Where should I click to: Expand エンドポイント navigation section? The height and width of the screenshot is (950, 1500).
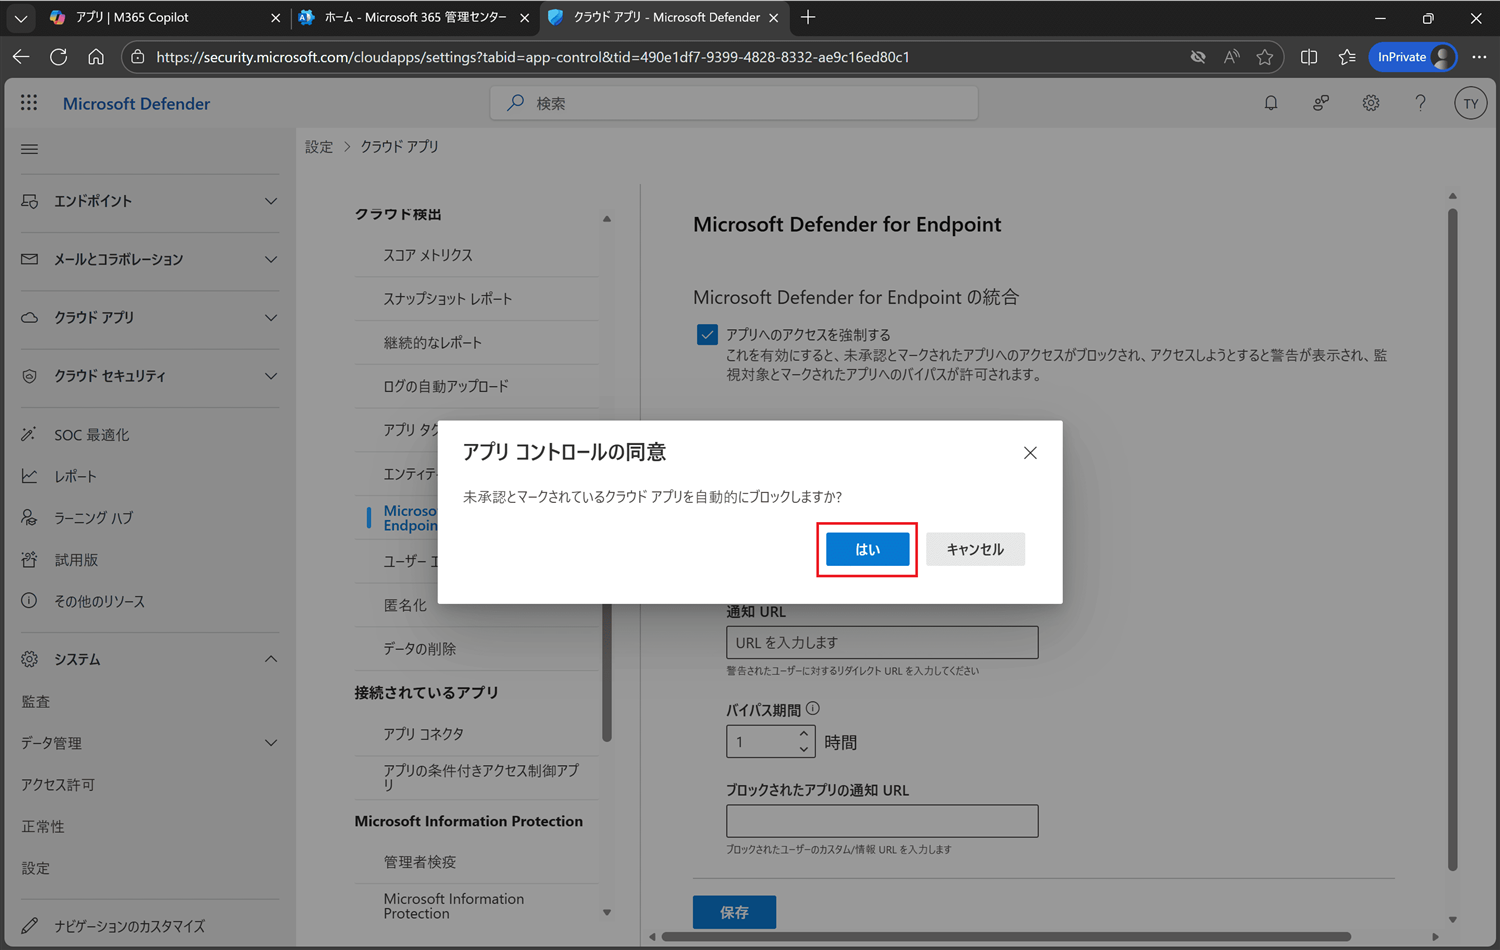[x=271, y=201]
